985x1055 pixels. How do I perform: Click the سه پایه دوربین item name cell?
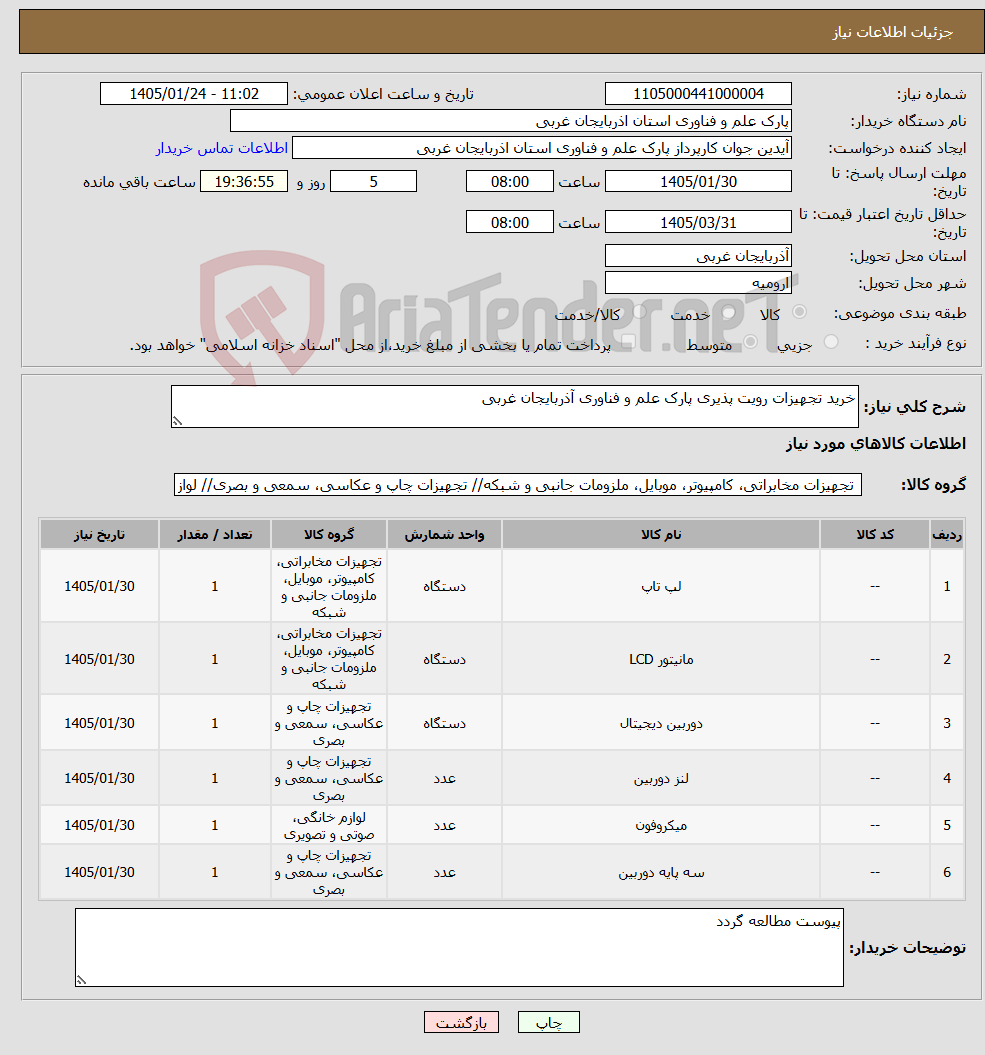(x=661, y=873)
